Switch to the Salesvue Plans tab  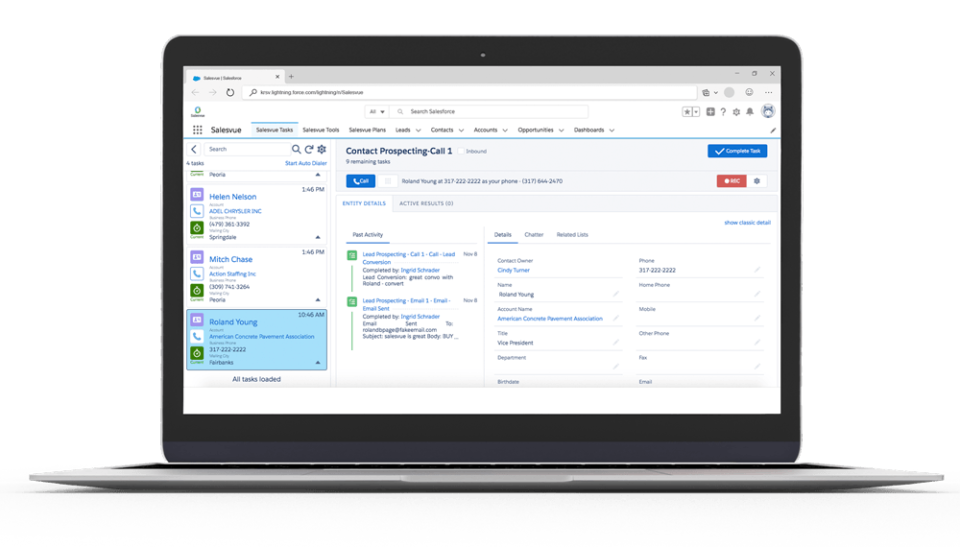tap(367, 130)
